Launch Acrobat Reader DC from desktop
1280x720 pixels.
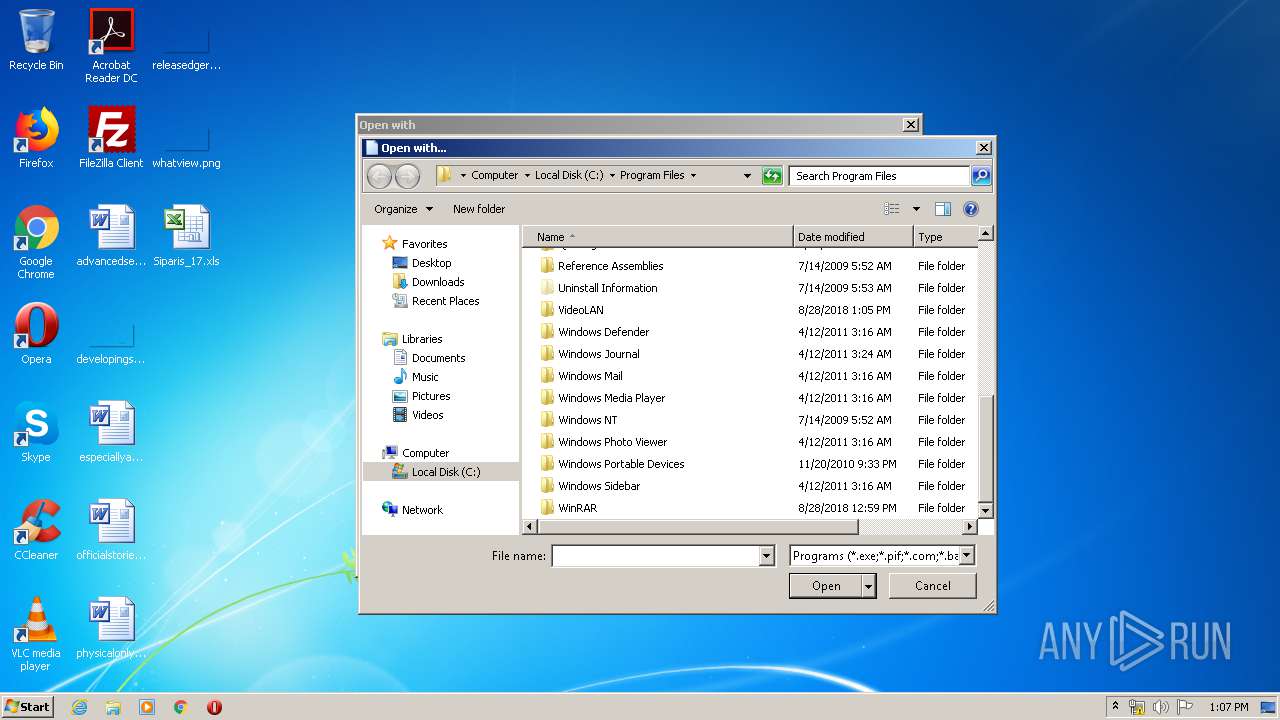pyautogui.click(x=111, y=46)
